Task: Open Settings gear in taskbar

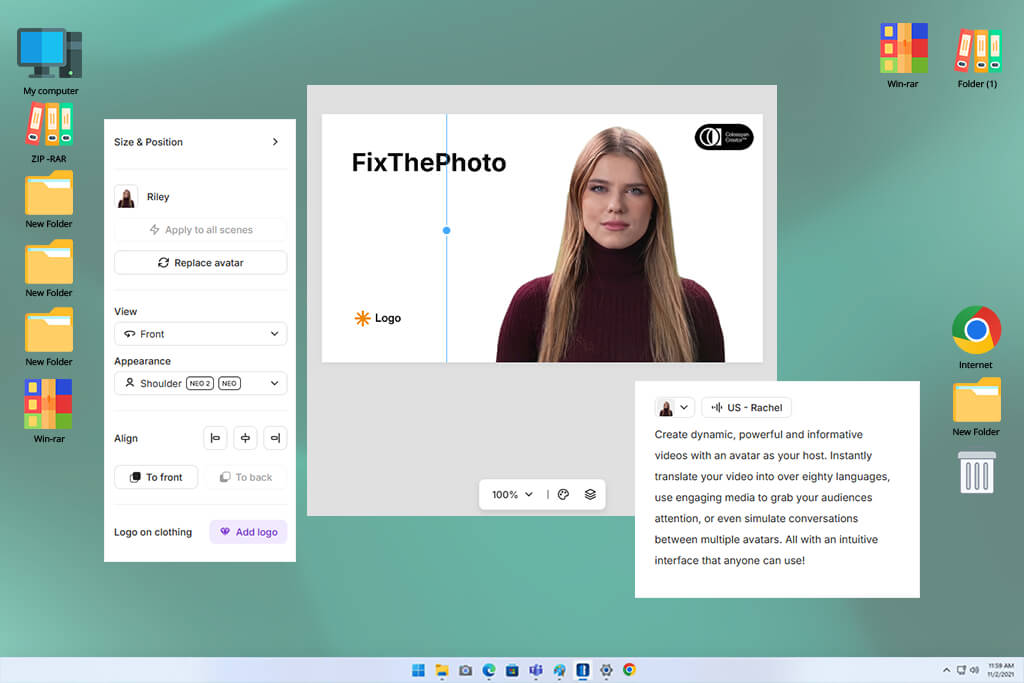Action: coord(606,670)
